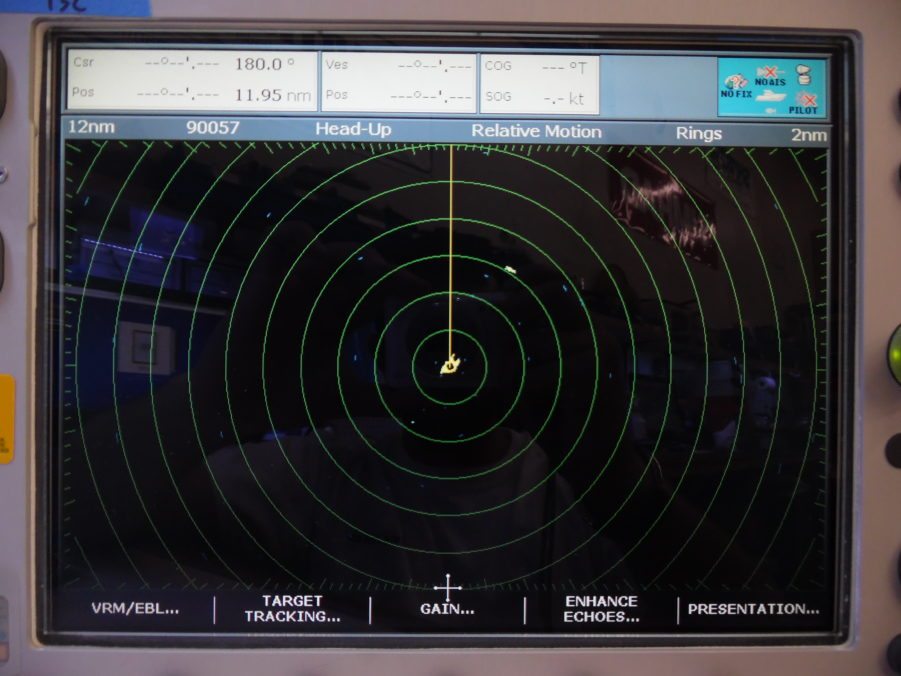Select the 90057 value in status bar
The height and width of the screenshot is (676, 901).
213,128
